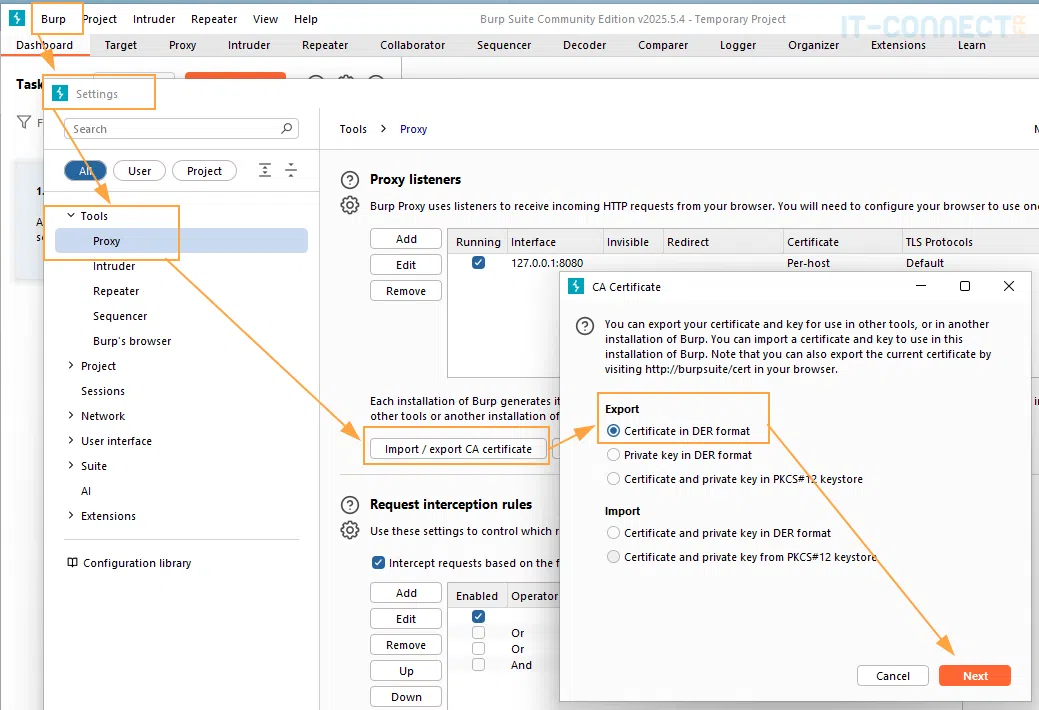The height and width of the screenshot is (710, 1039).
Task: Collapse the Tools tree section
Action: 71,216
